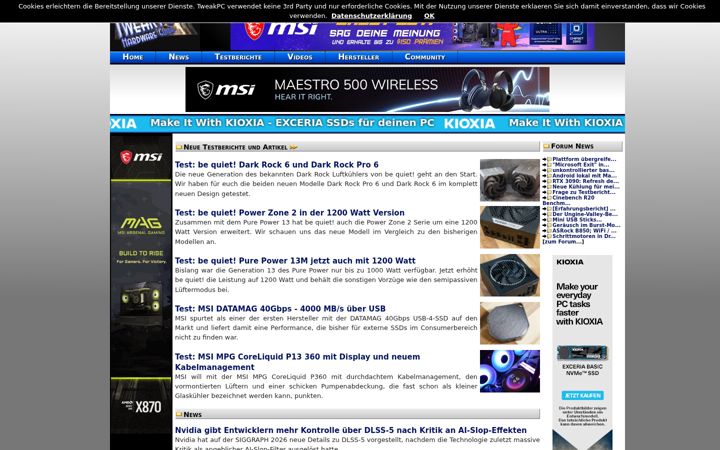Click the arrows icon after Neue Testberichte heading
Viewport: 720px width, 450px height.
coord(293,147)
